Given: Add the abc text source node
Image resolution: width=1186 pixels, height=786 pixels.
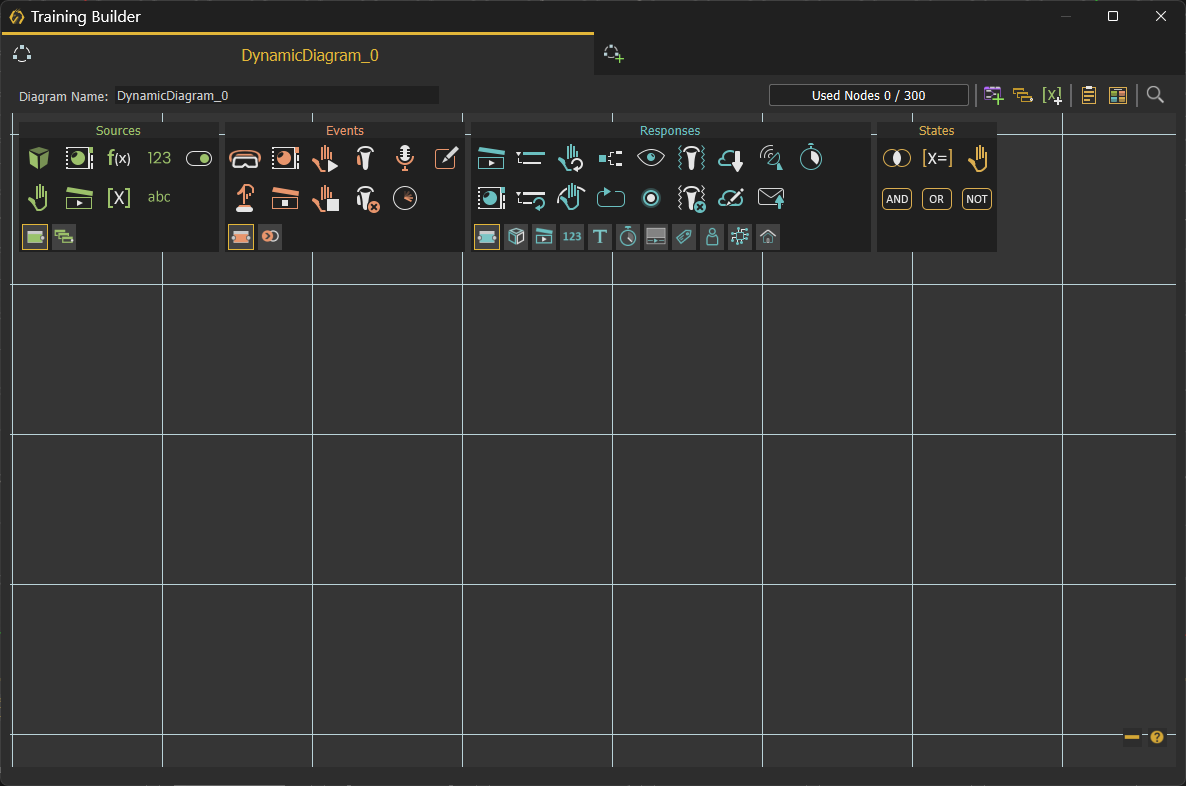Looking at the screenshot, I should pyautogui.click(x=159, y=197).
